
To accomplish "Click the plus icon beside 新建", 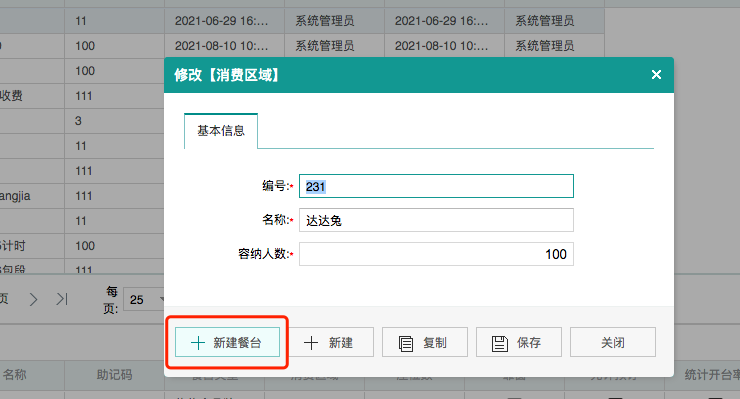I will point(311,343).
